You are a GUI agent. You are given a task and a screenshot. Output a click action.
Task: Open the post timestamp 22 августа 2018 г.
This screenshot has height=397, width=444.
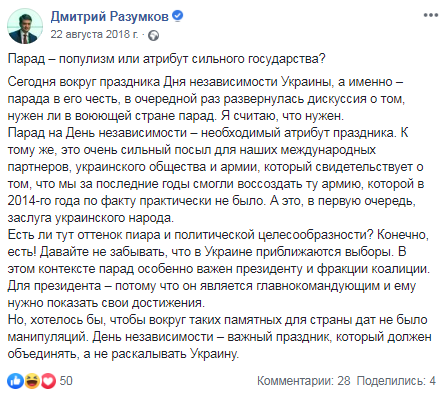(x=94, y=34)
